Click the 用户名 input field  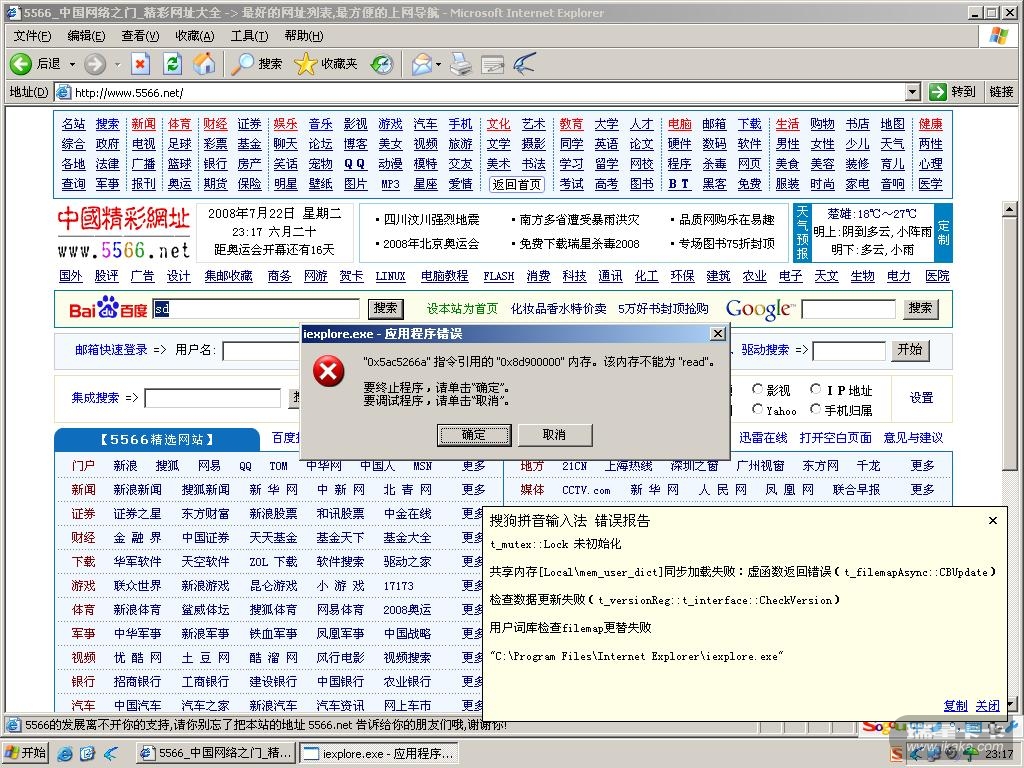[261, 351]
